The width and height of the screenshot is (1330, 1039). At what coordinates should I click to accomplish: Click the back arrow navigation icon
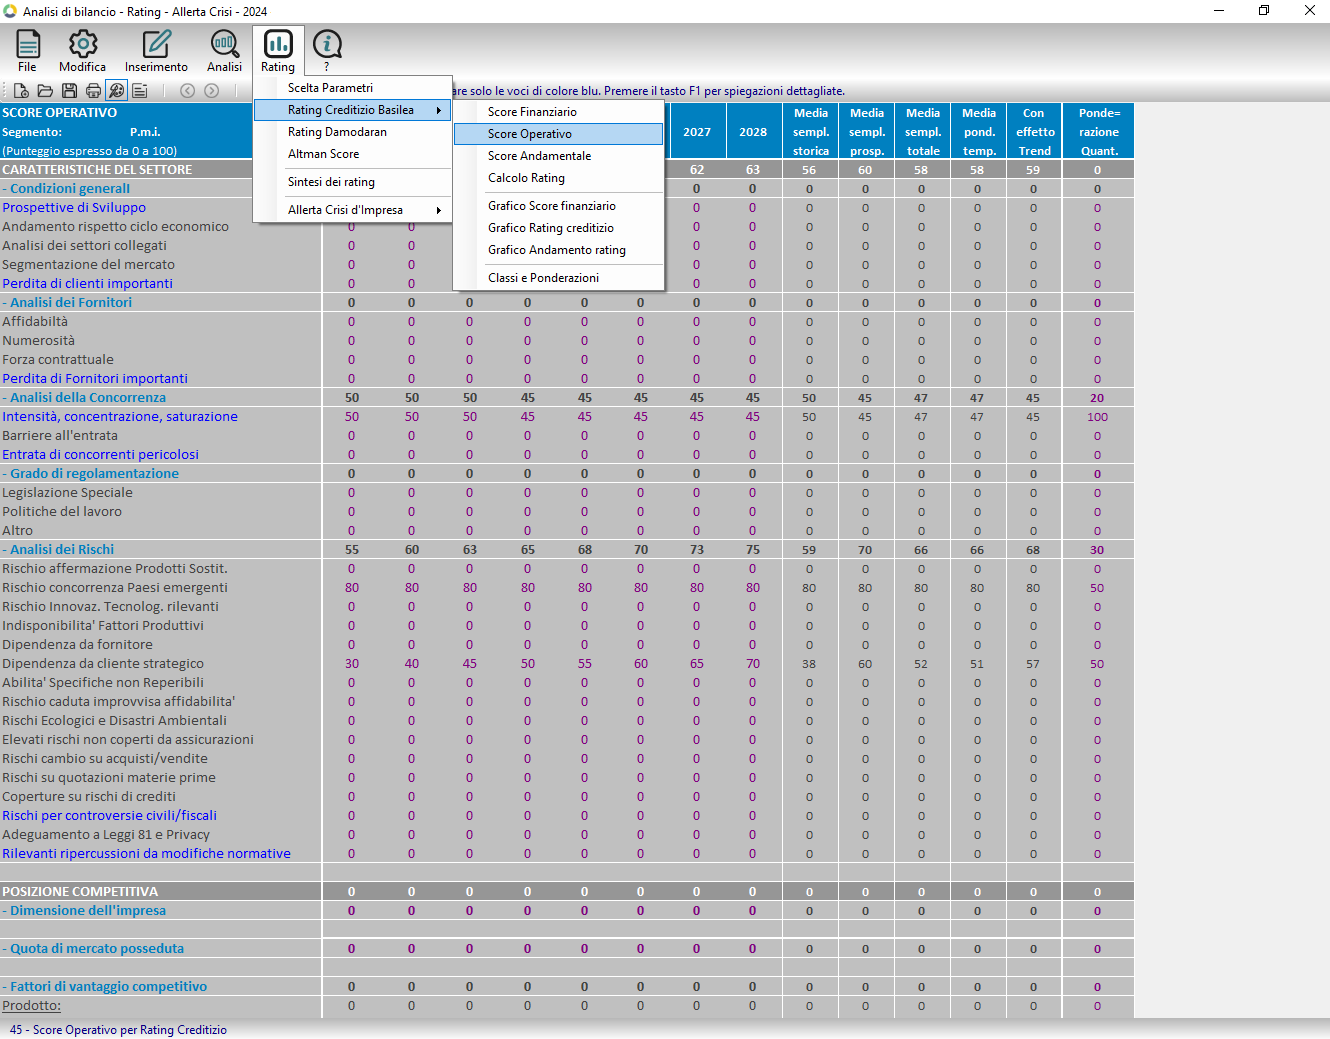point(187,91)
